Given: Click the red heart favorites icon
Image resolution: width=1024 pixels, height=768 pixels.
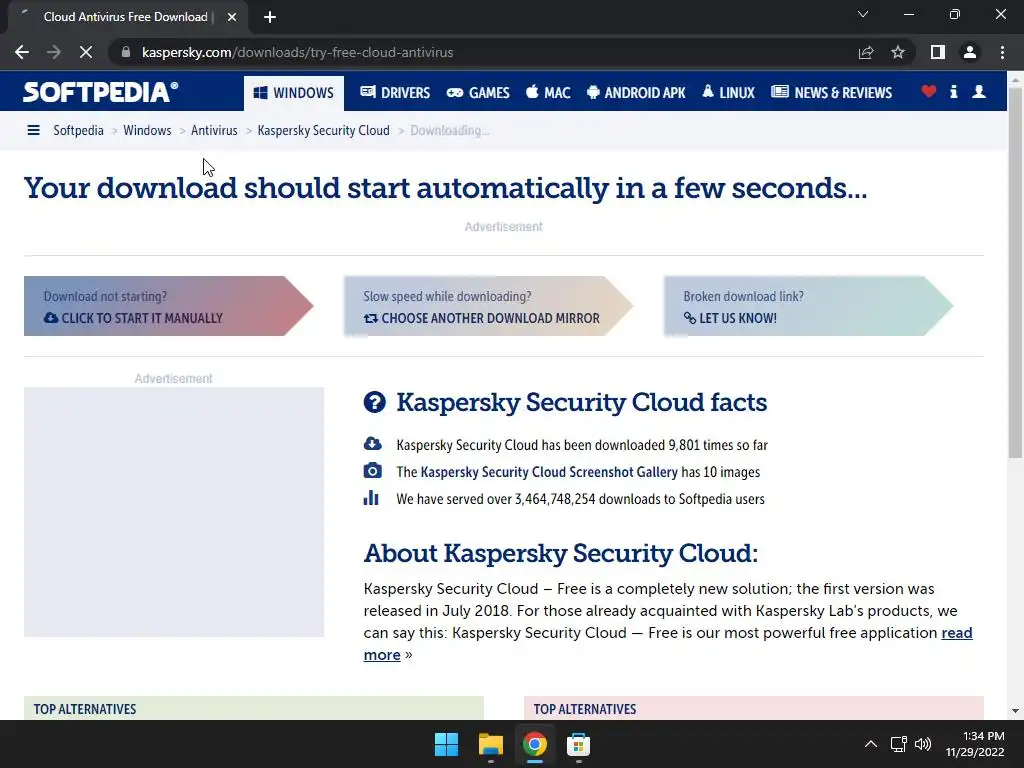Looking at the screenshot, I should click(929, 91).
